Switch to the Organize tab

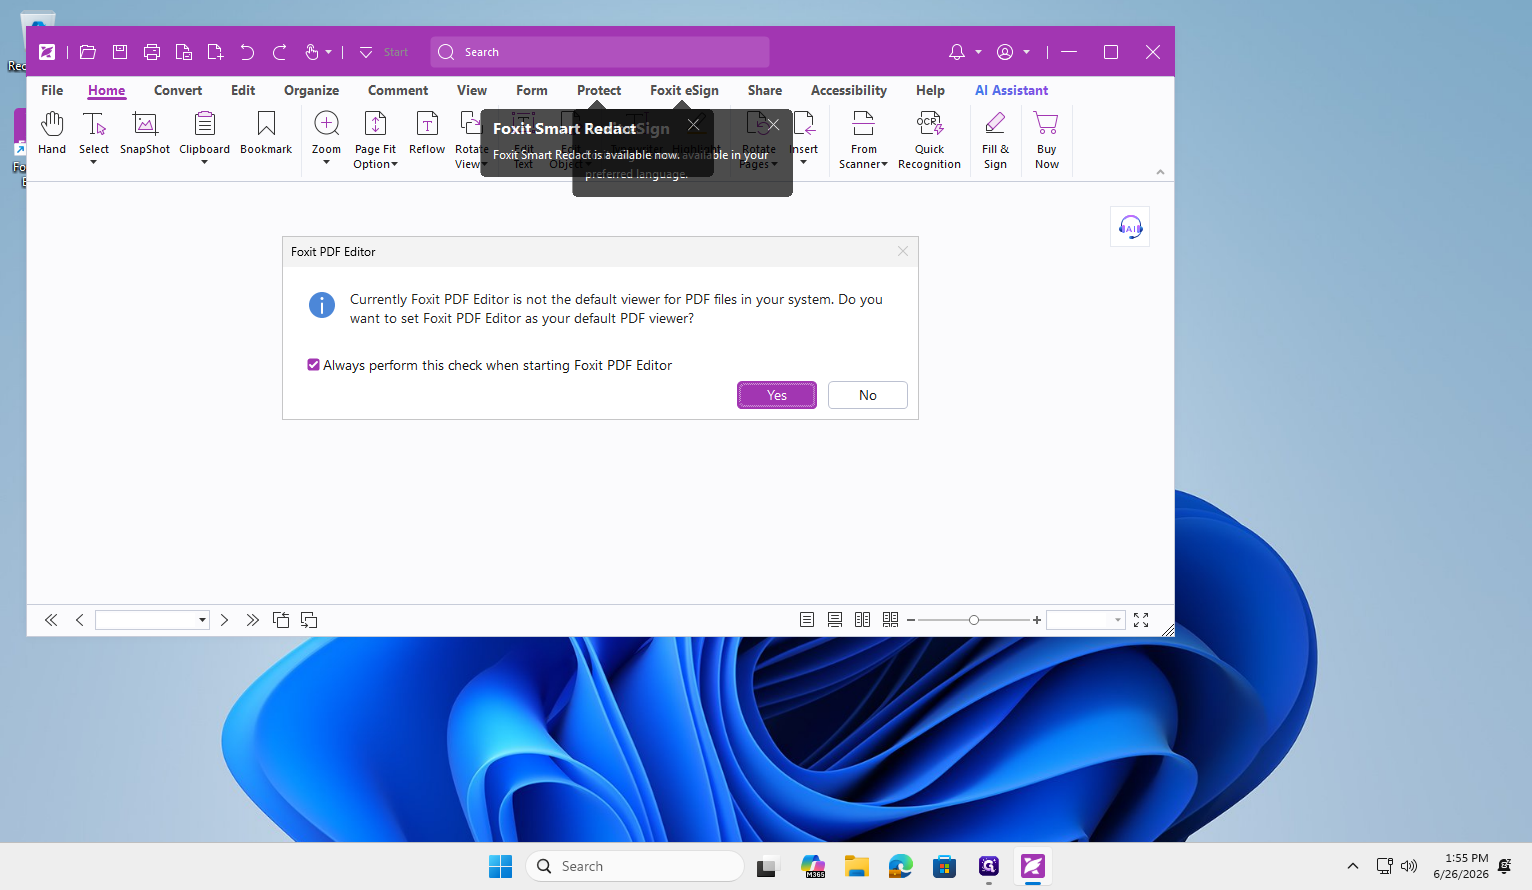tap(311, 90)
